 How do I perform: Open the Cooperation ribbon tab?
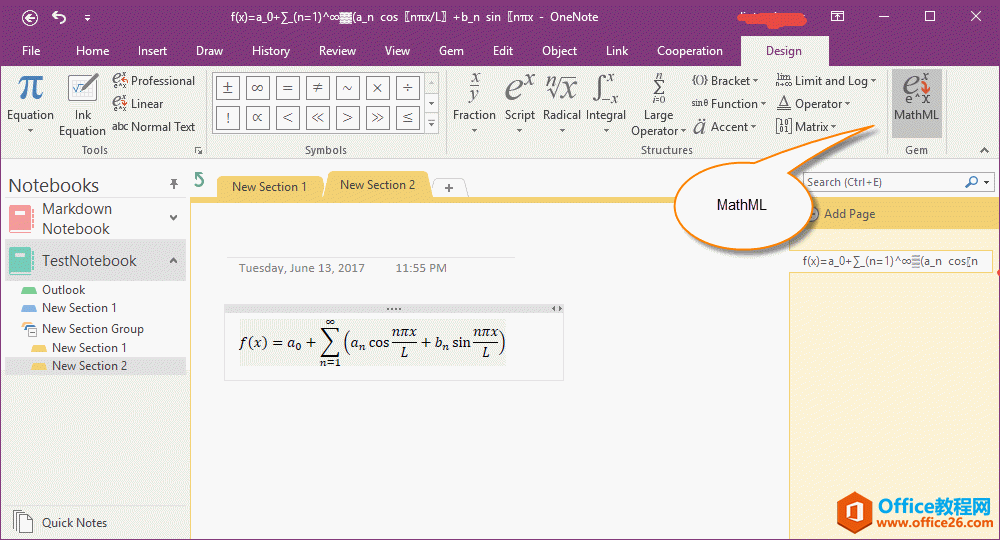click(690, 51)
